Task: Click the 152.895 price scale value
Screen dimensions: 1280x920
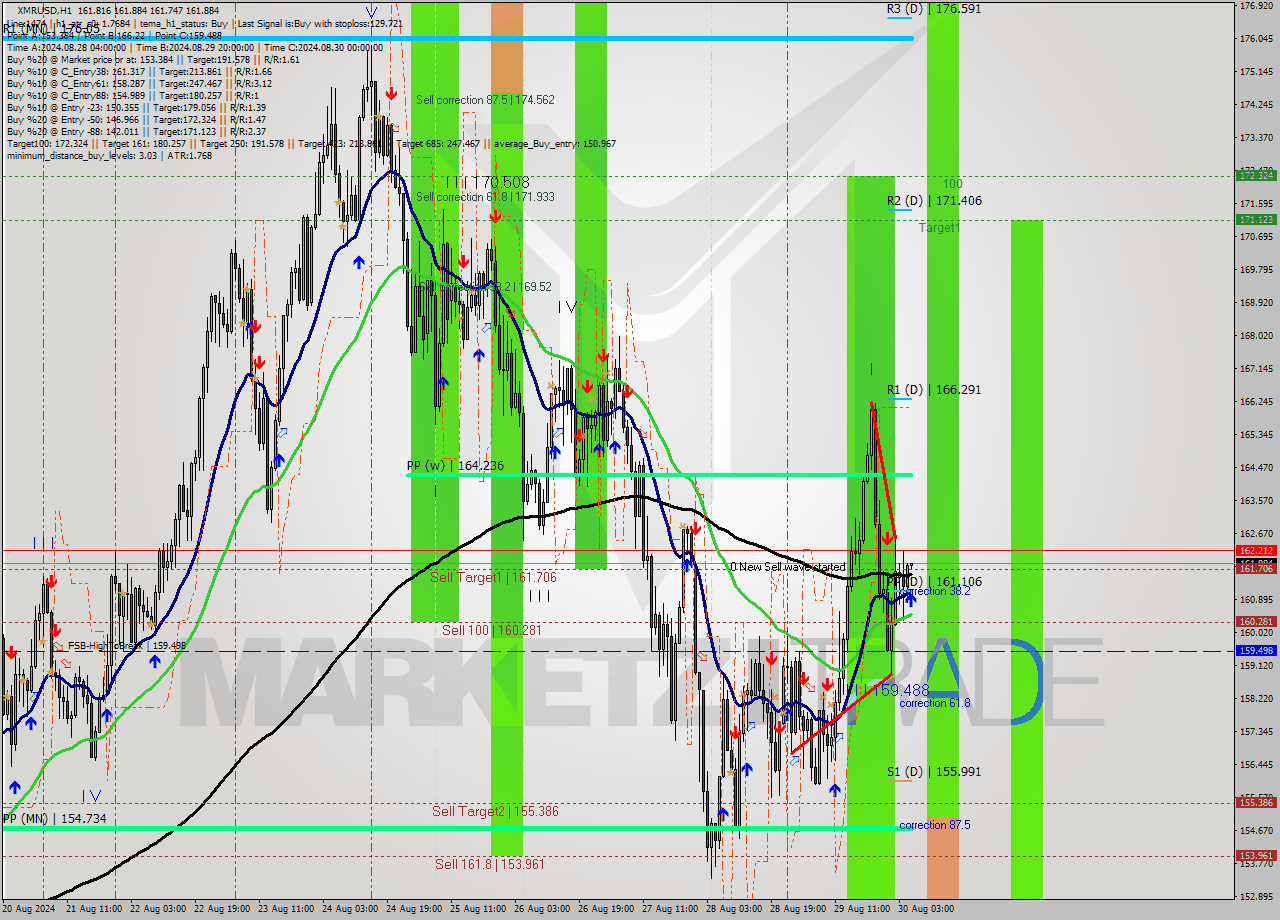Action: pyautogui.click(x=1256, y=896)
